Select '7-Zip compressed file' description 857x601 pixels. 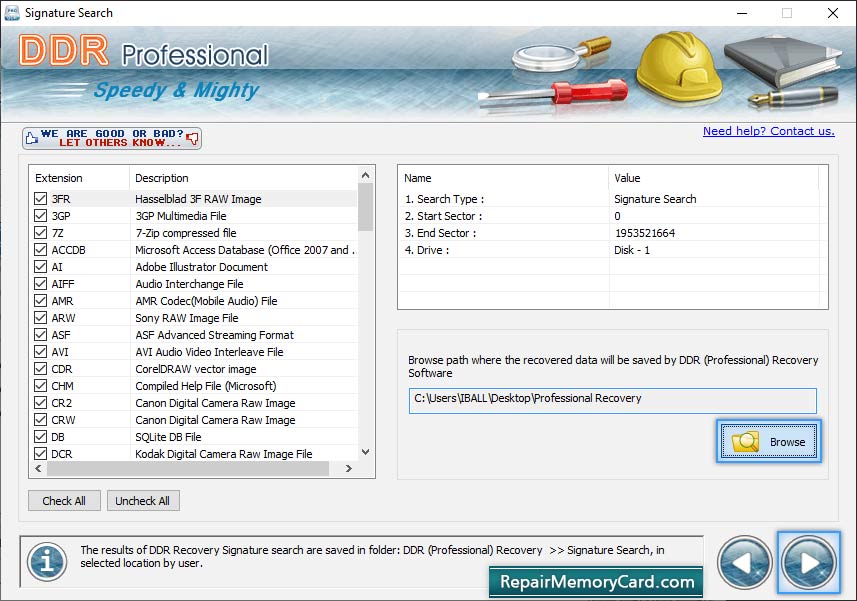tap(186, 233)
